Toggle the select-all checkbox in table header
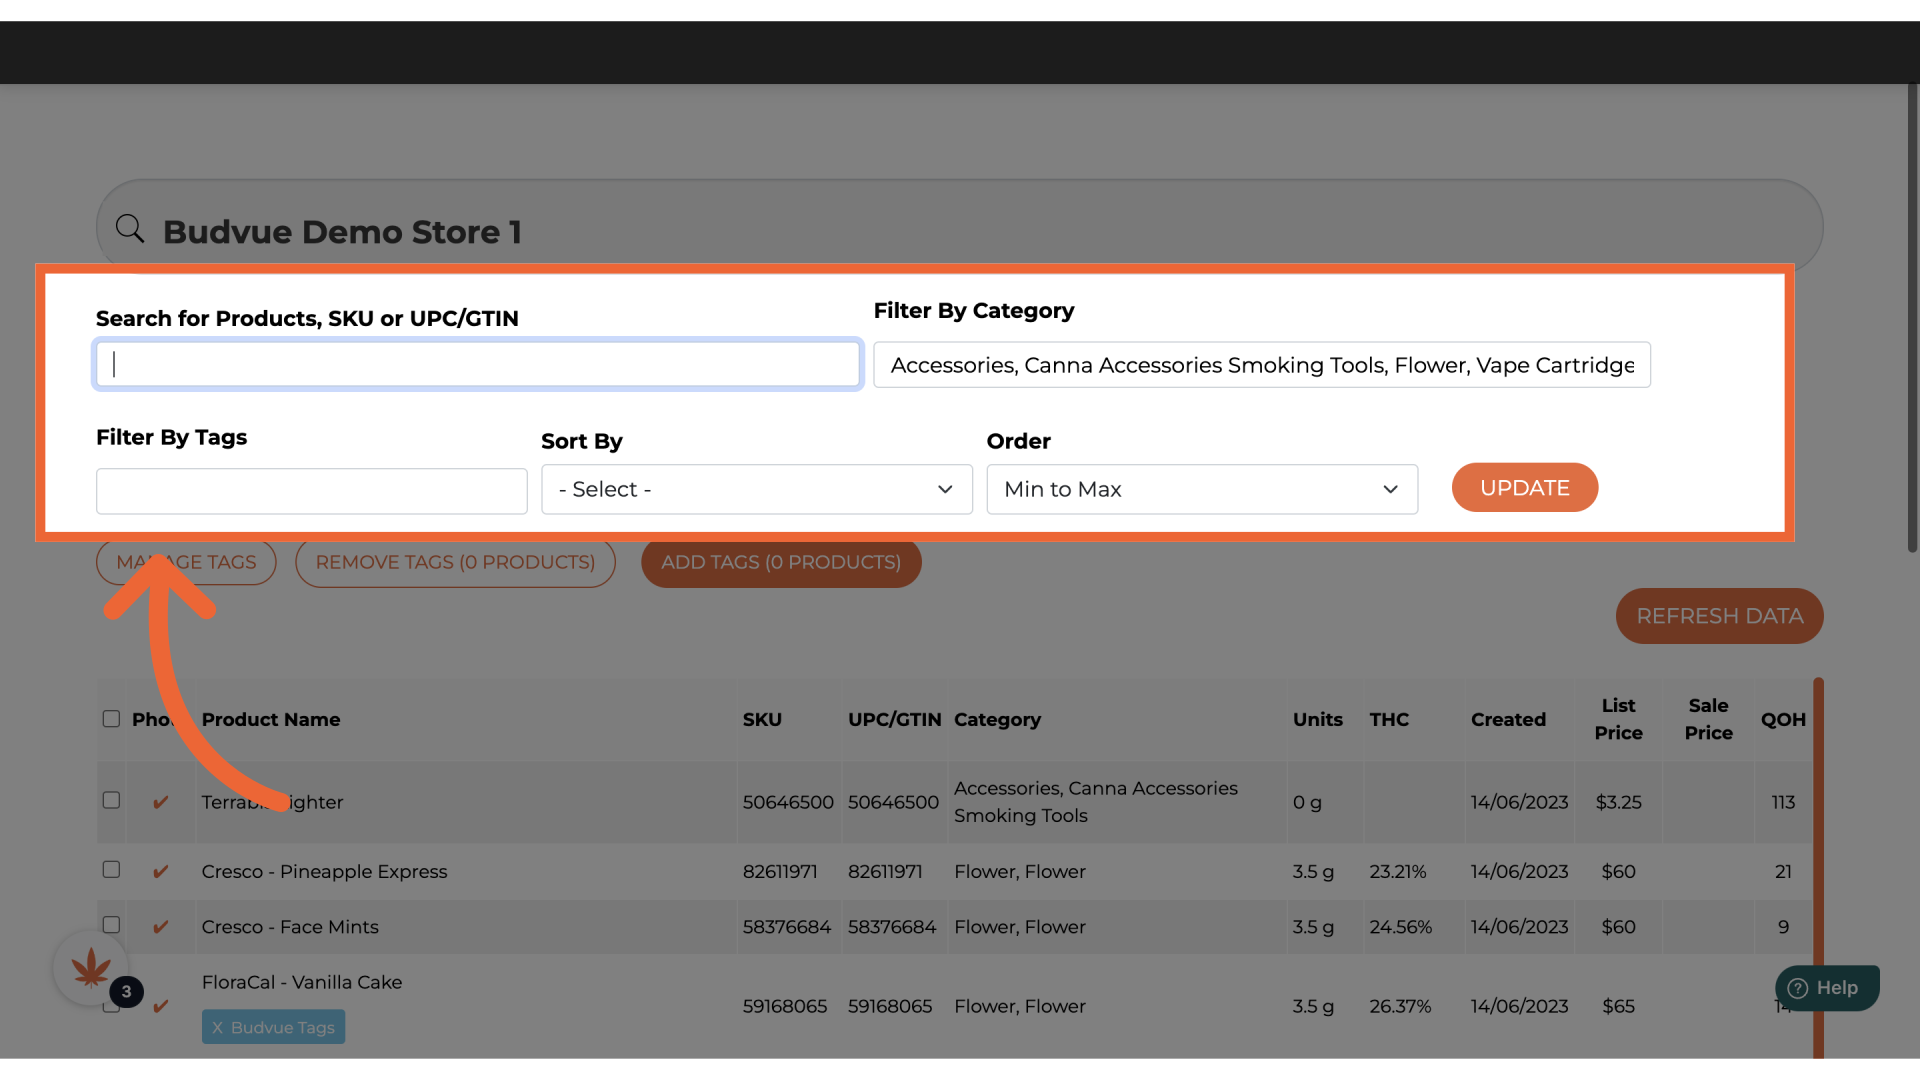 (x=111, y=719)
